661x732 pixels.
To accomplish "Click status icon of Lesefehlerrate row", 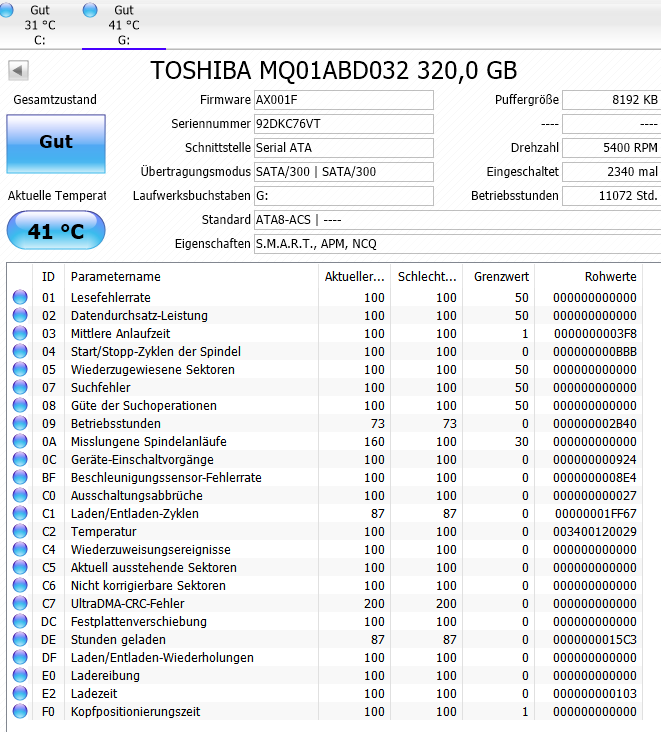I will click(x=20, y=297).
